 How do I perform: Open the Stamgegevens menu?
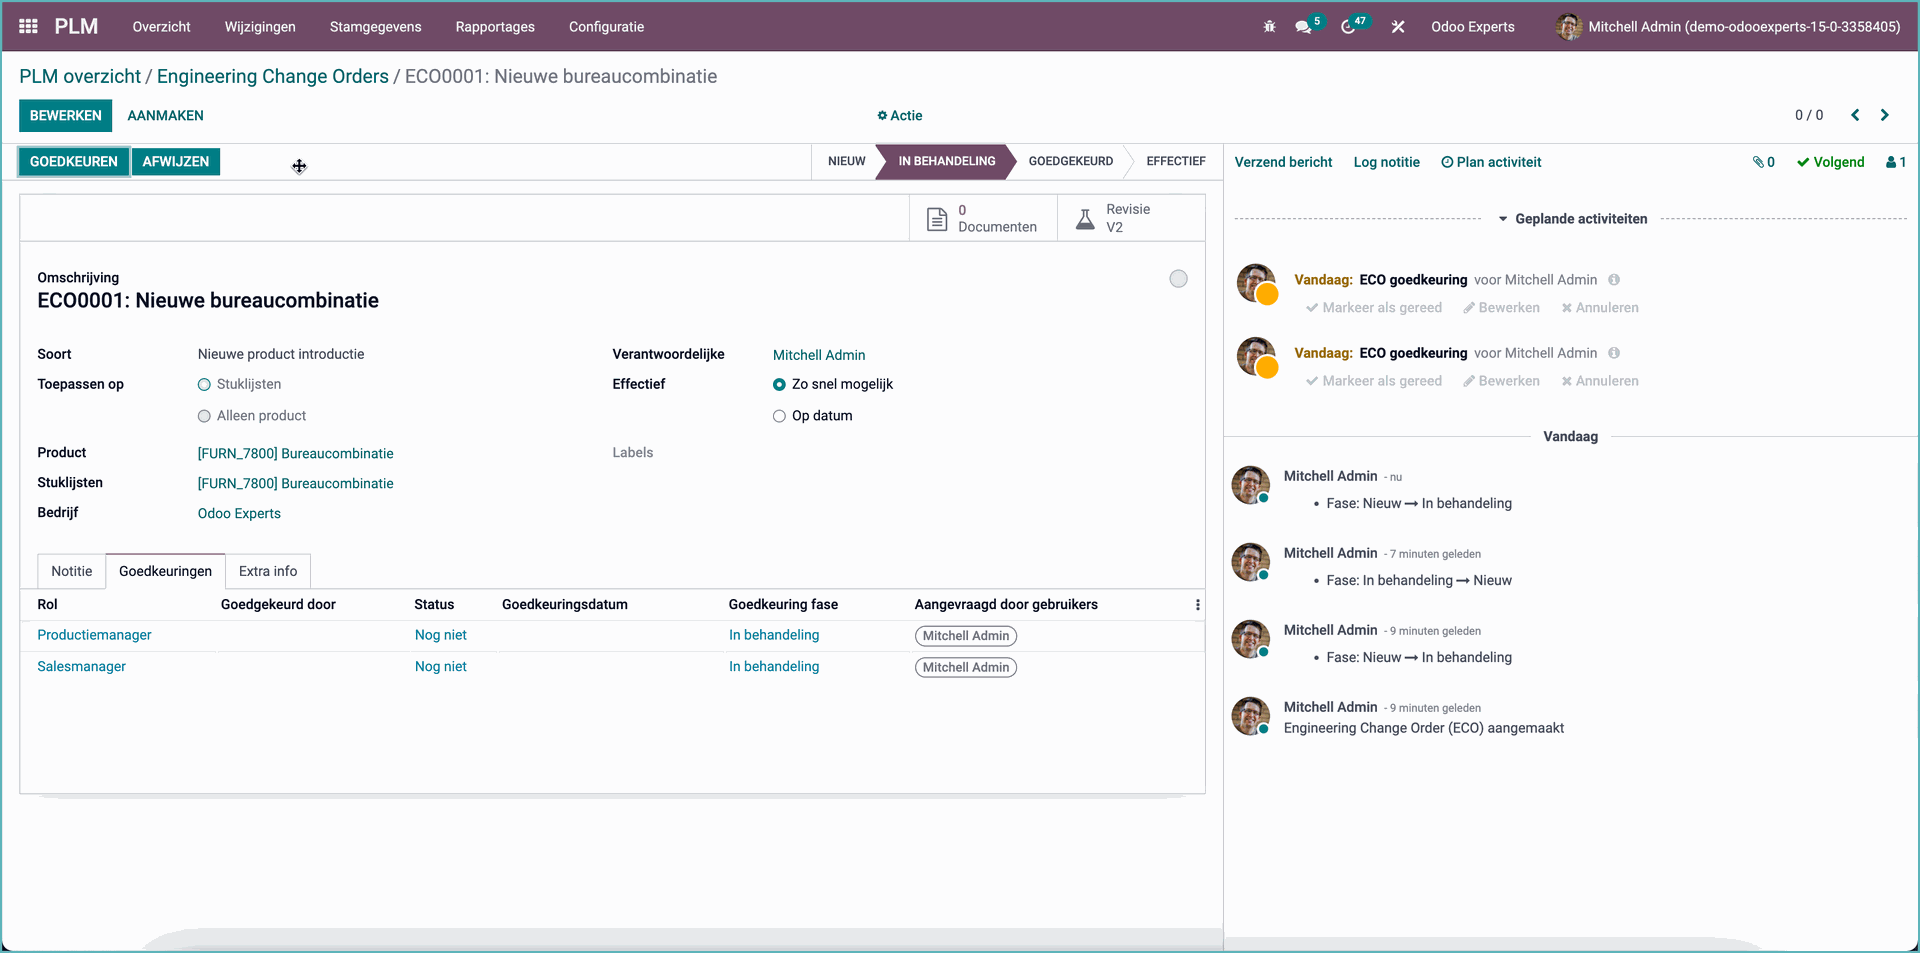click(375, 27)
